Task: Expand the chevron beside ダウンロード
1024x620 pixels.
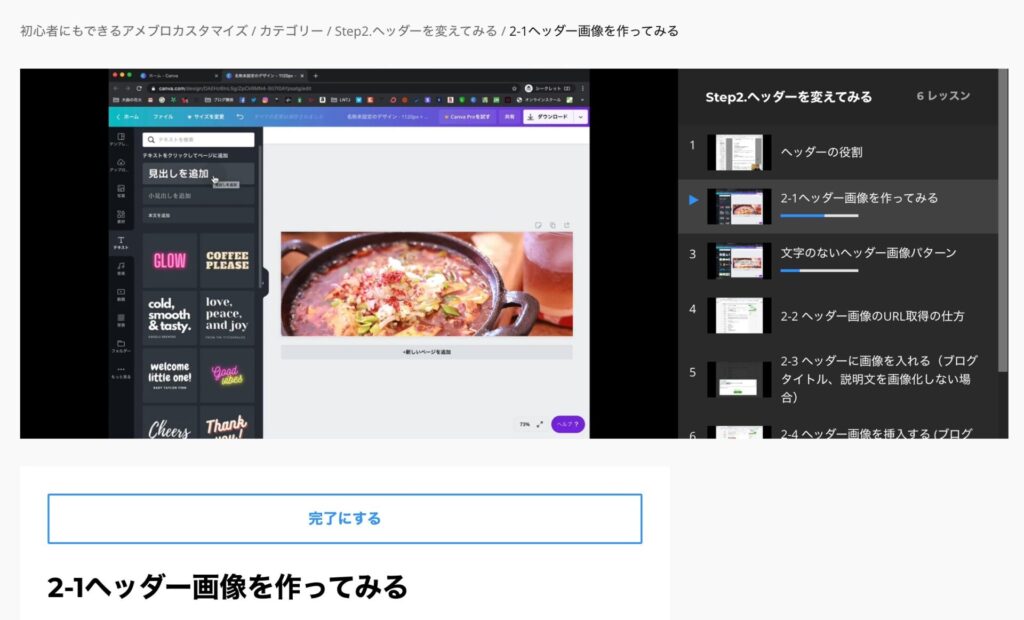Action: coord(581,117)
